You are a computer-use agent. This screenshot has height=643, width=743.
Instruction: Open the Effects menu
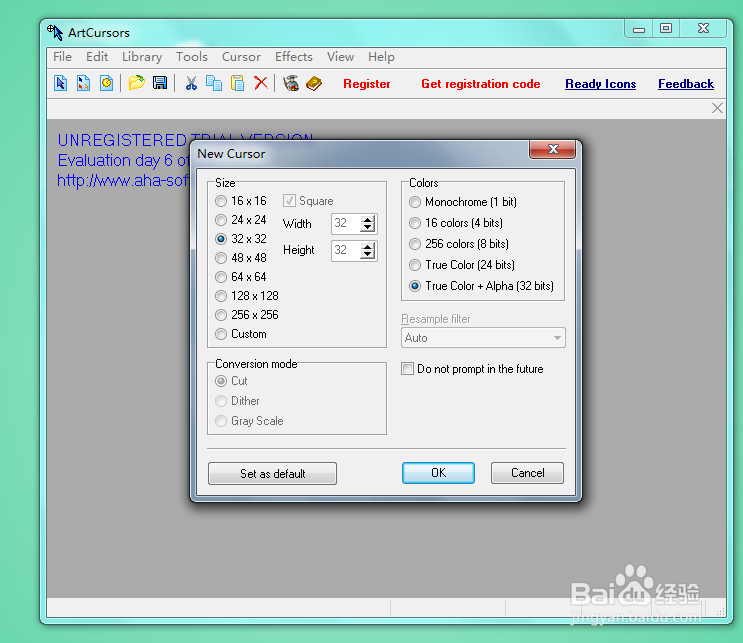tap(294, 57)
